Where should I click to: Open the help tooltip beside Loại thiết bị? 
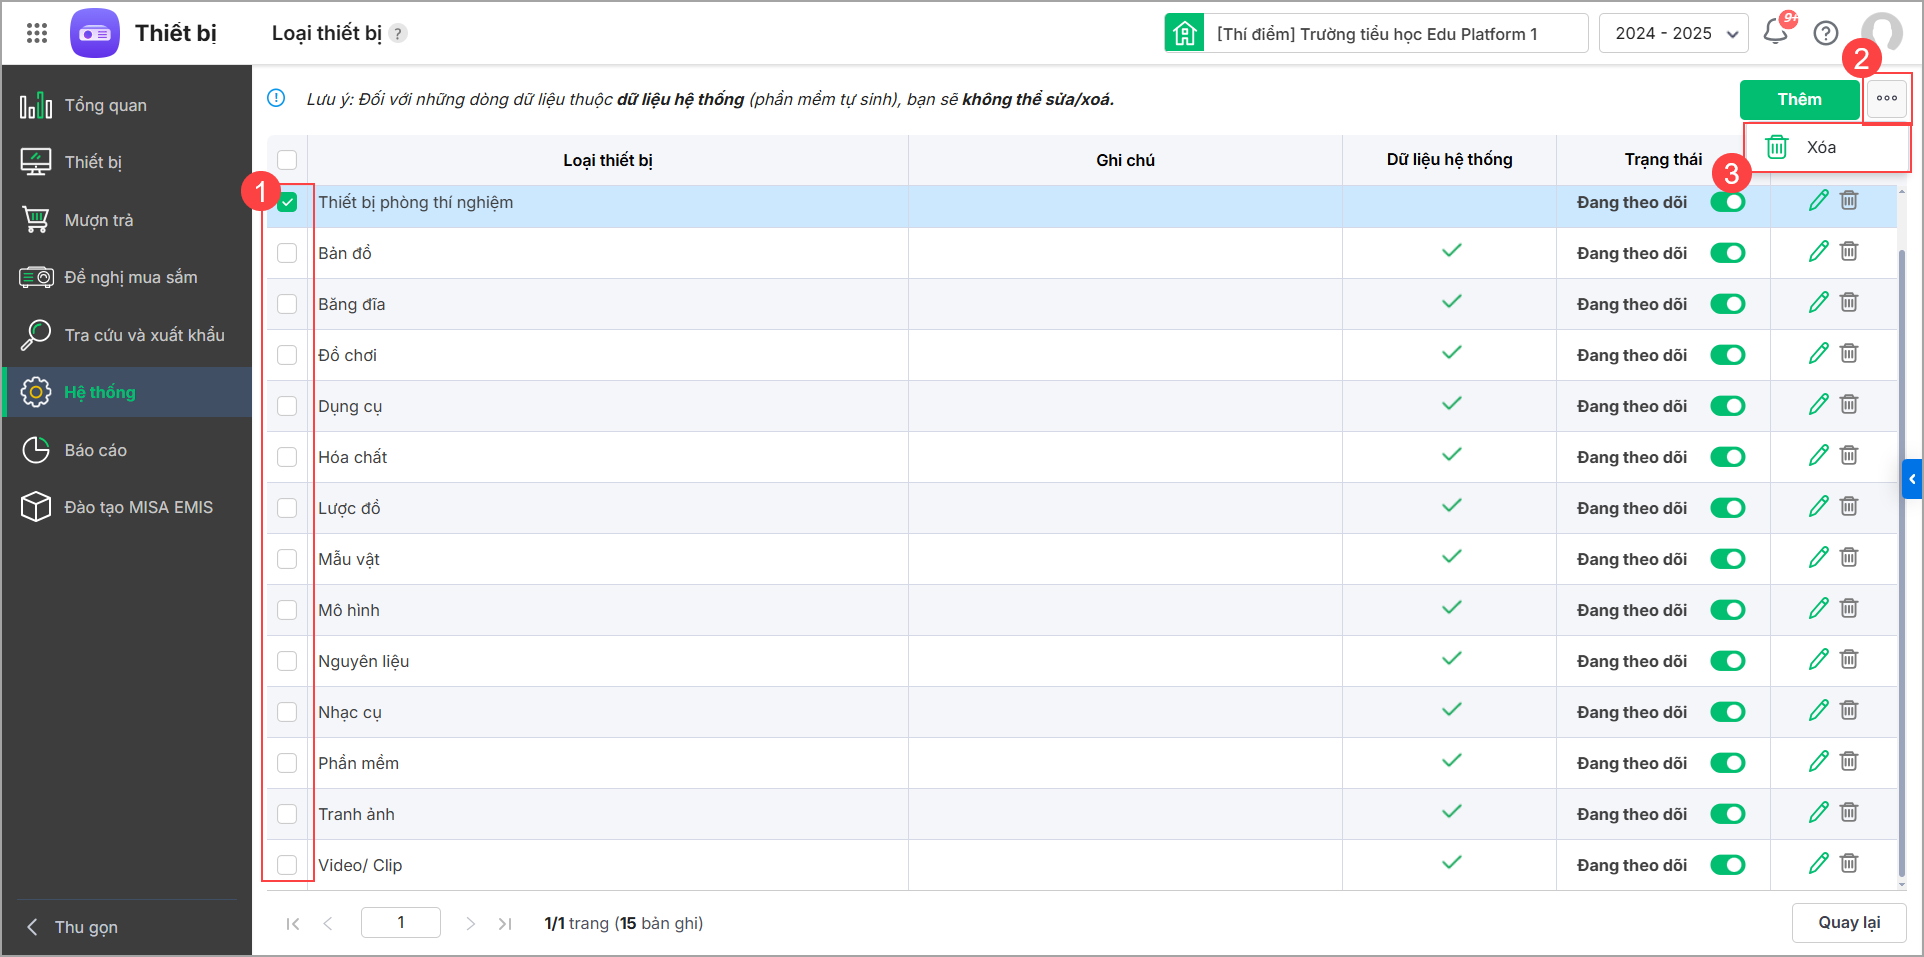398,33
